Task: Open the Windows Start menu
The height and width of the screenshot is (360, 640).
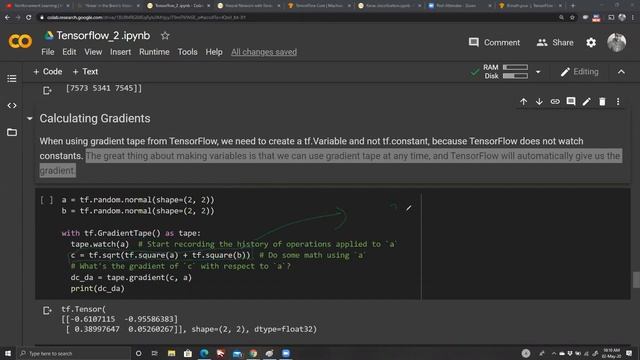Action: pos(7,353)
